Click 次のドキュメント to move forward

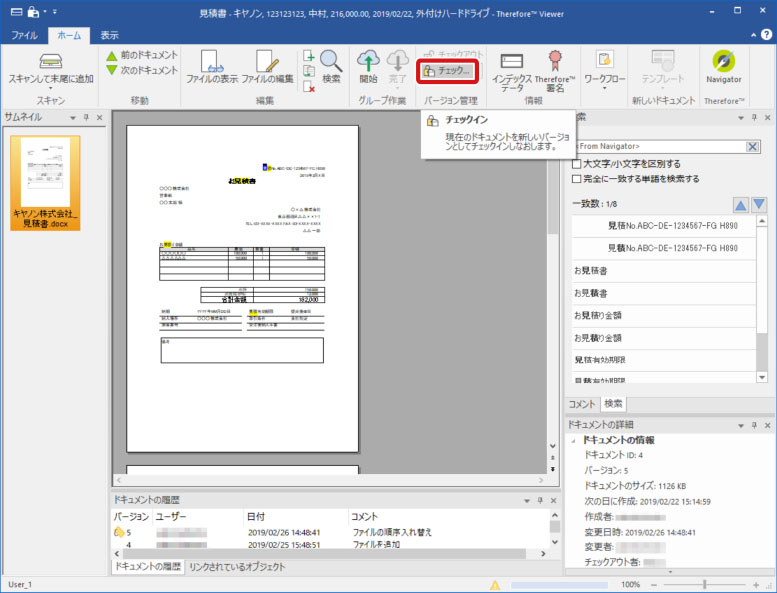point(141,70)
